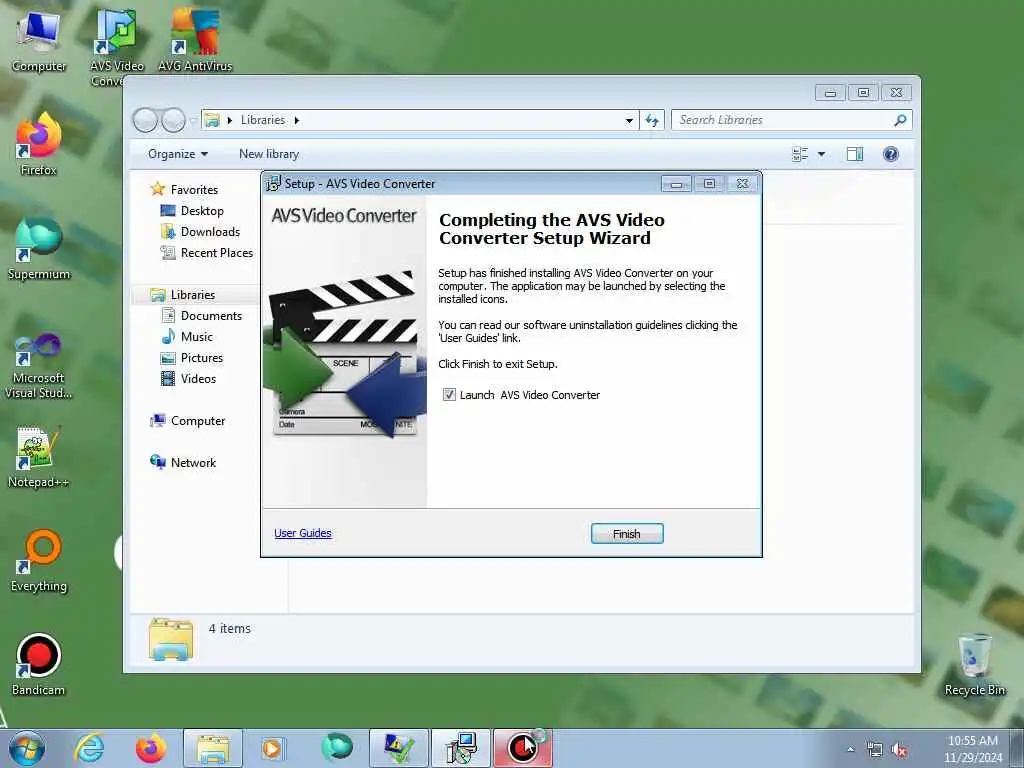Viewport: 1024px width, 768px height.
Task: Toggle the preview pane in Explorer
Action: [x=855, y=154]
